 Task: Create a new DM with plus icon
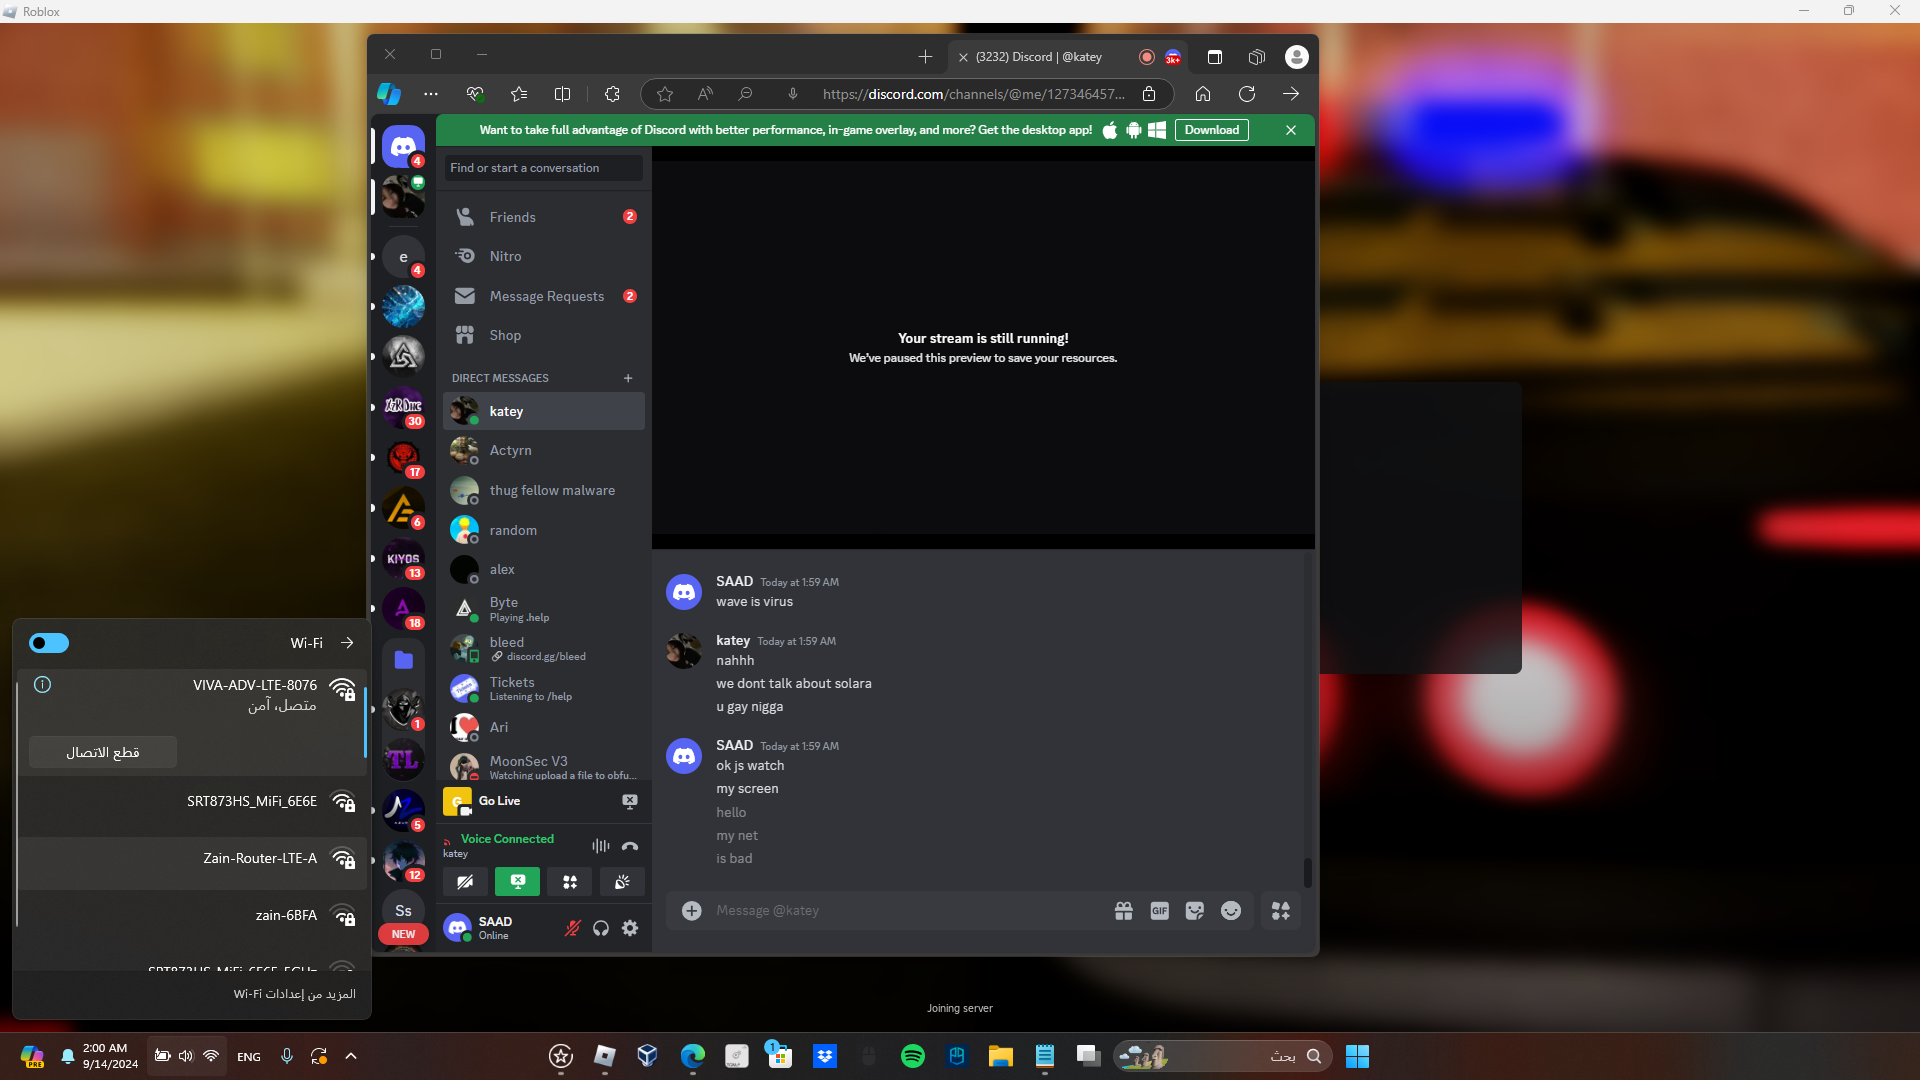click(628, 378)
